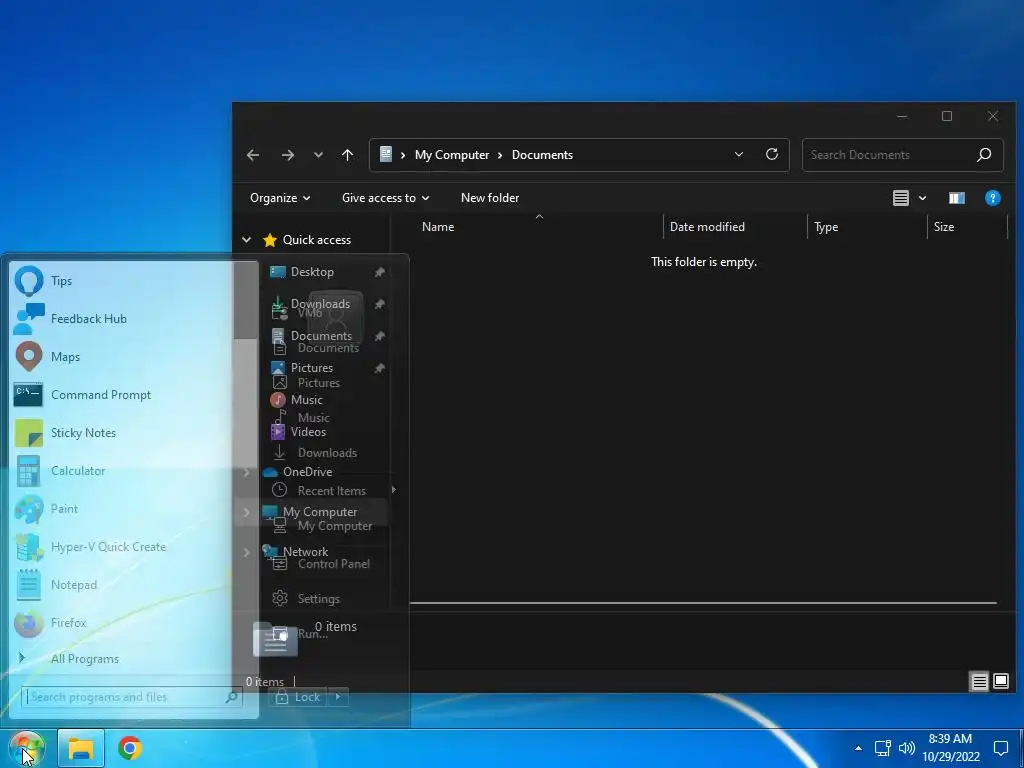This screenshot has height=768, width=1024.
Task: Click the Start orb on the taskbar
Action: click(x=26, y=748)
